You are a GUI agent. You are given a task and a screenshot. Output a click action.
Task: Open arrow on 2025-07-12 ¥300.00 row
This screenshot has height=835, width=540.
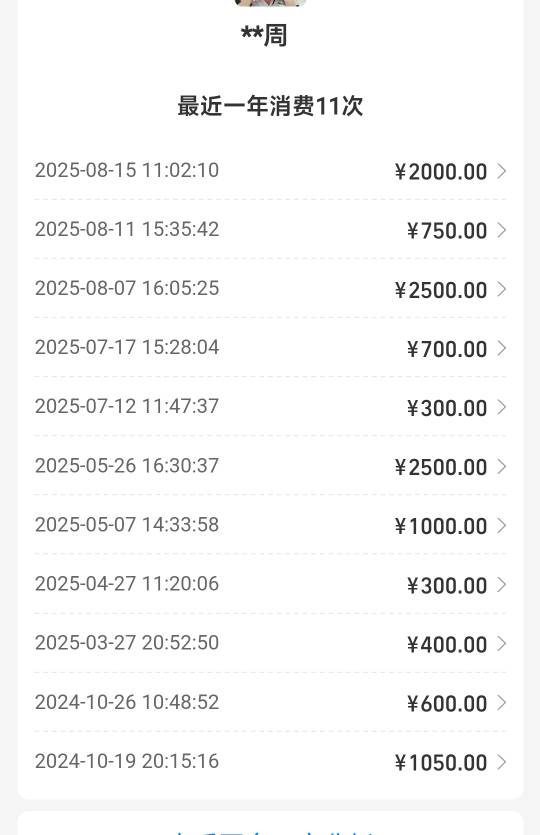coord(501,407)
